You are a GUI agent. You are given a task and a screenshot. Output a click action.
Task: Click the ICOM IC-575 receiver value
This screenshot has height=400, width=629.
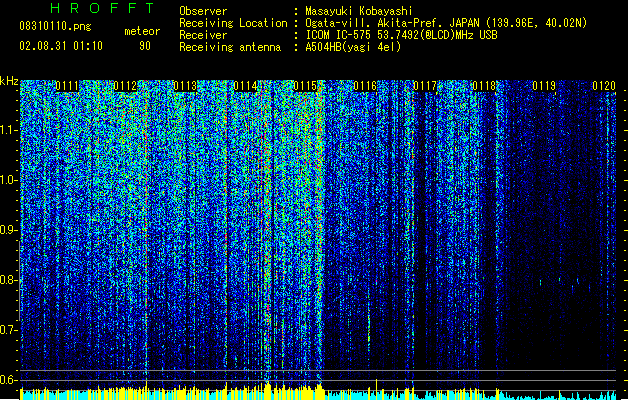(x=401, y=35)
